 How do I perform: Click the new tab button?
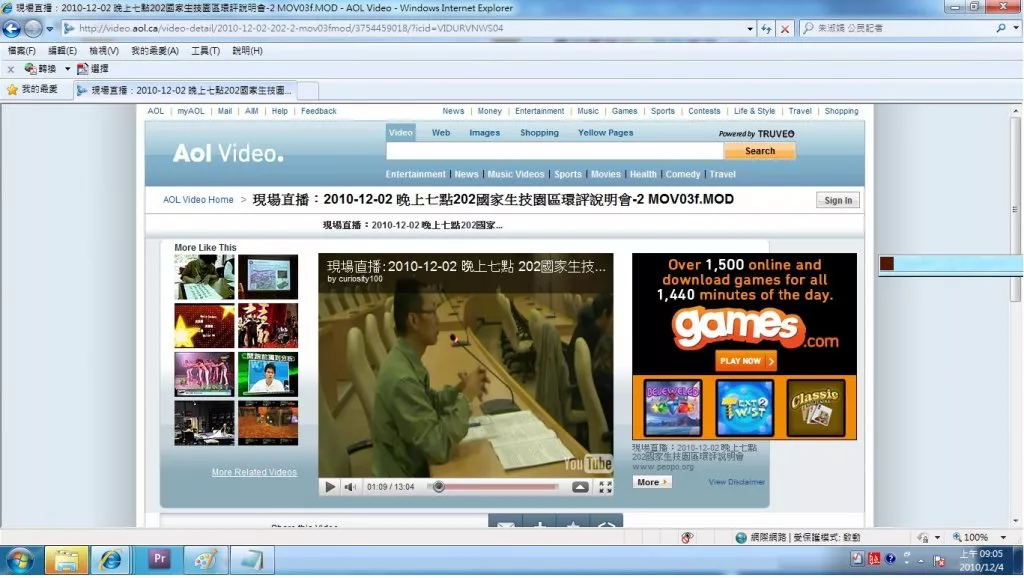tap(308, 90)
